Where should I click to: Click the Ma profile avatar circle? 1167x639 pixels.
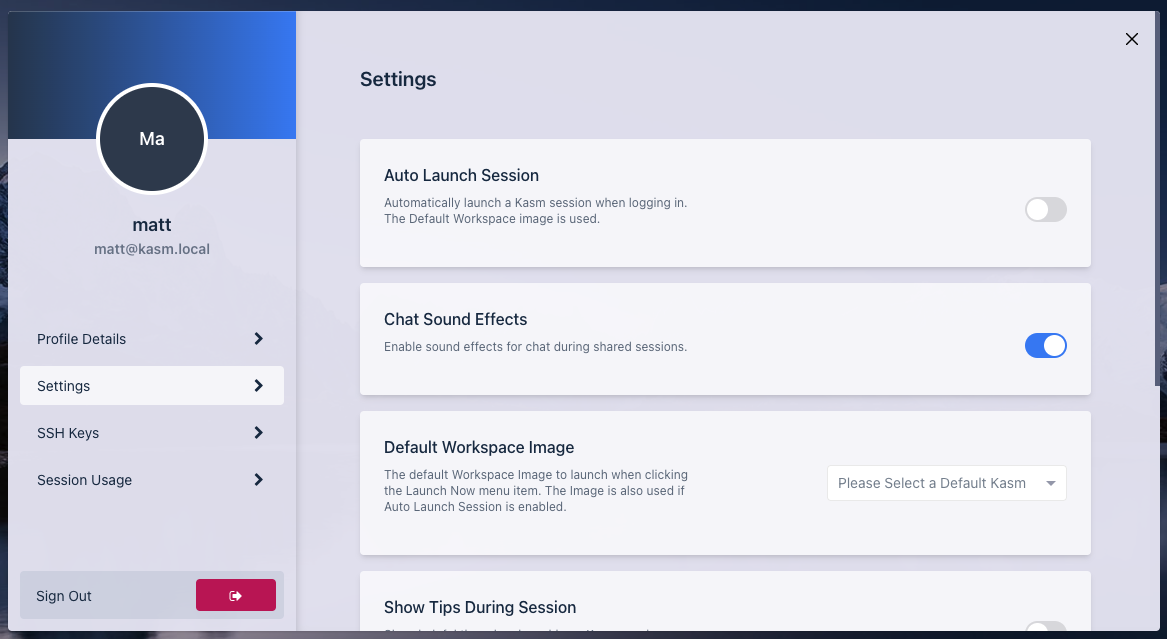[x=152, y=139]
